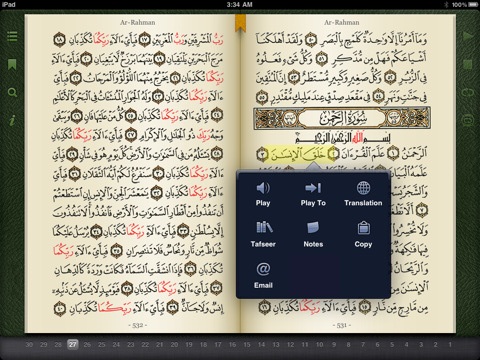Tap the framed repeat icon below the loop icon

[468, 120]
